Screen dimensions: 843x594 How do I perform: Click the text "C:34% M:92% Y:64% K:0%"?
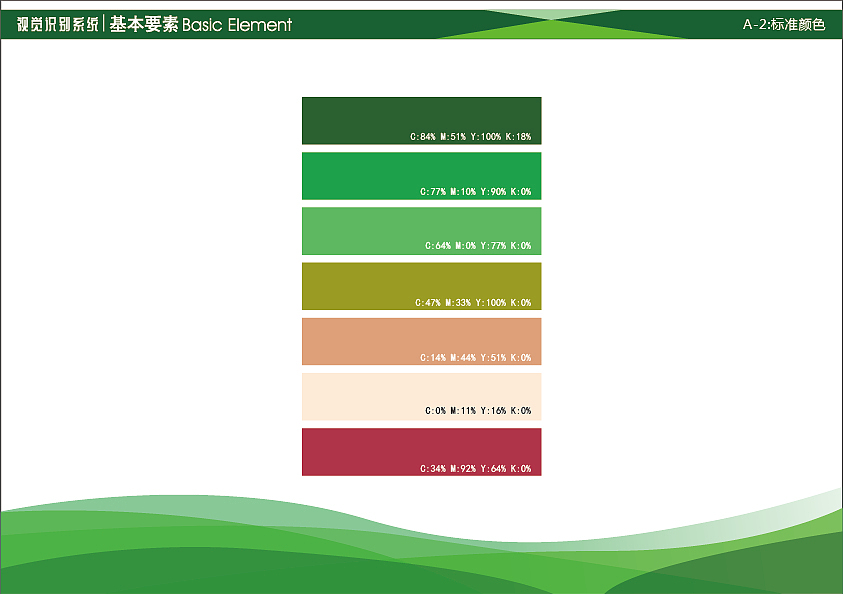tap(475, 469)
